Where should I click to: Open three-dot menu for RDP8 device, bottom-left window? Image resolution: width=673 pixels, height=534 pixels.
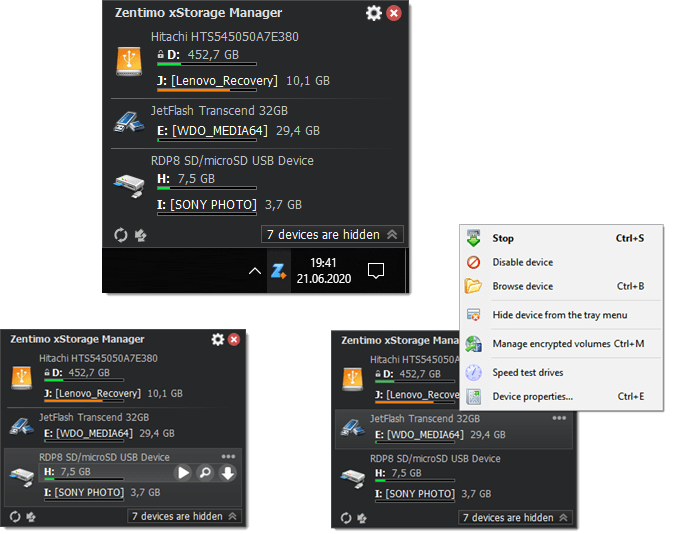[228, 456]
